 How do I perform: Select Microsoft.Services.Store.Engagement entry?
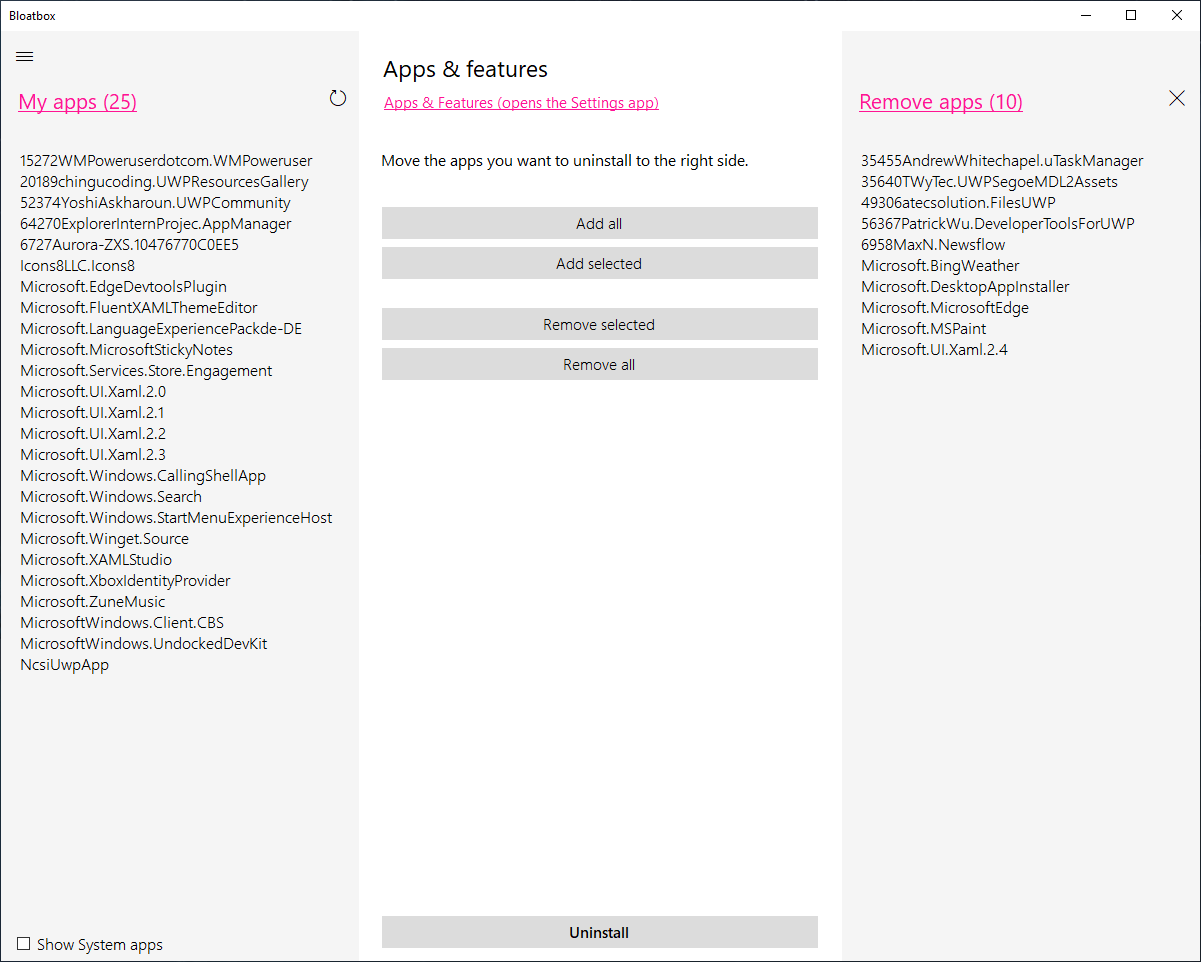click(x=146, y=371)
